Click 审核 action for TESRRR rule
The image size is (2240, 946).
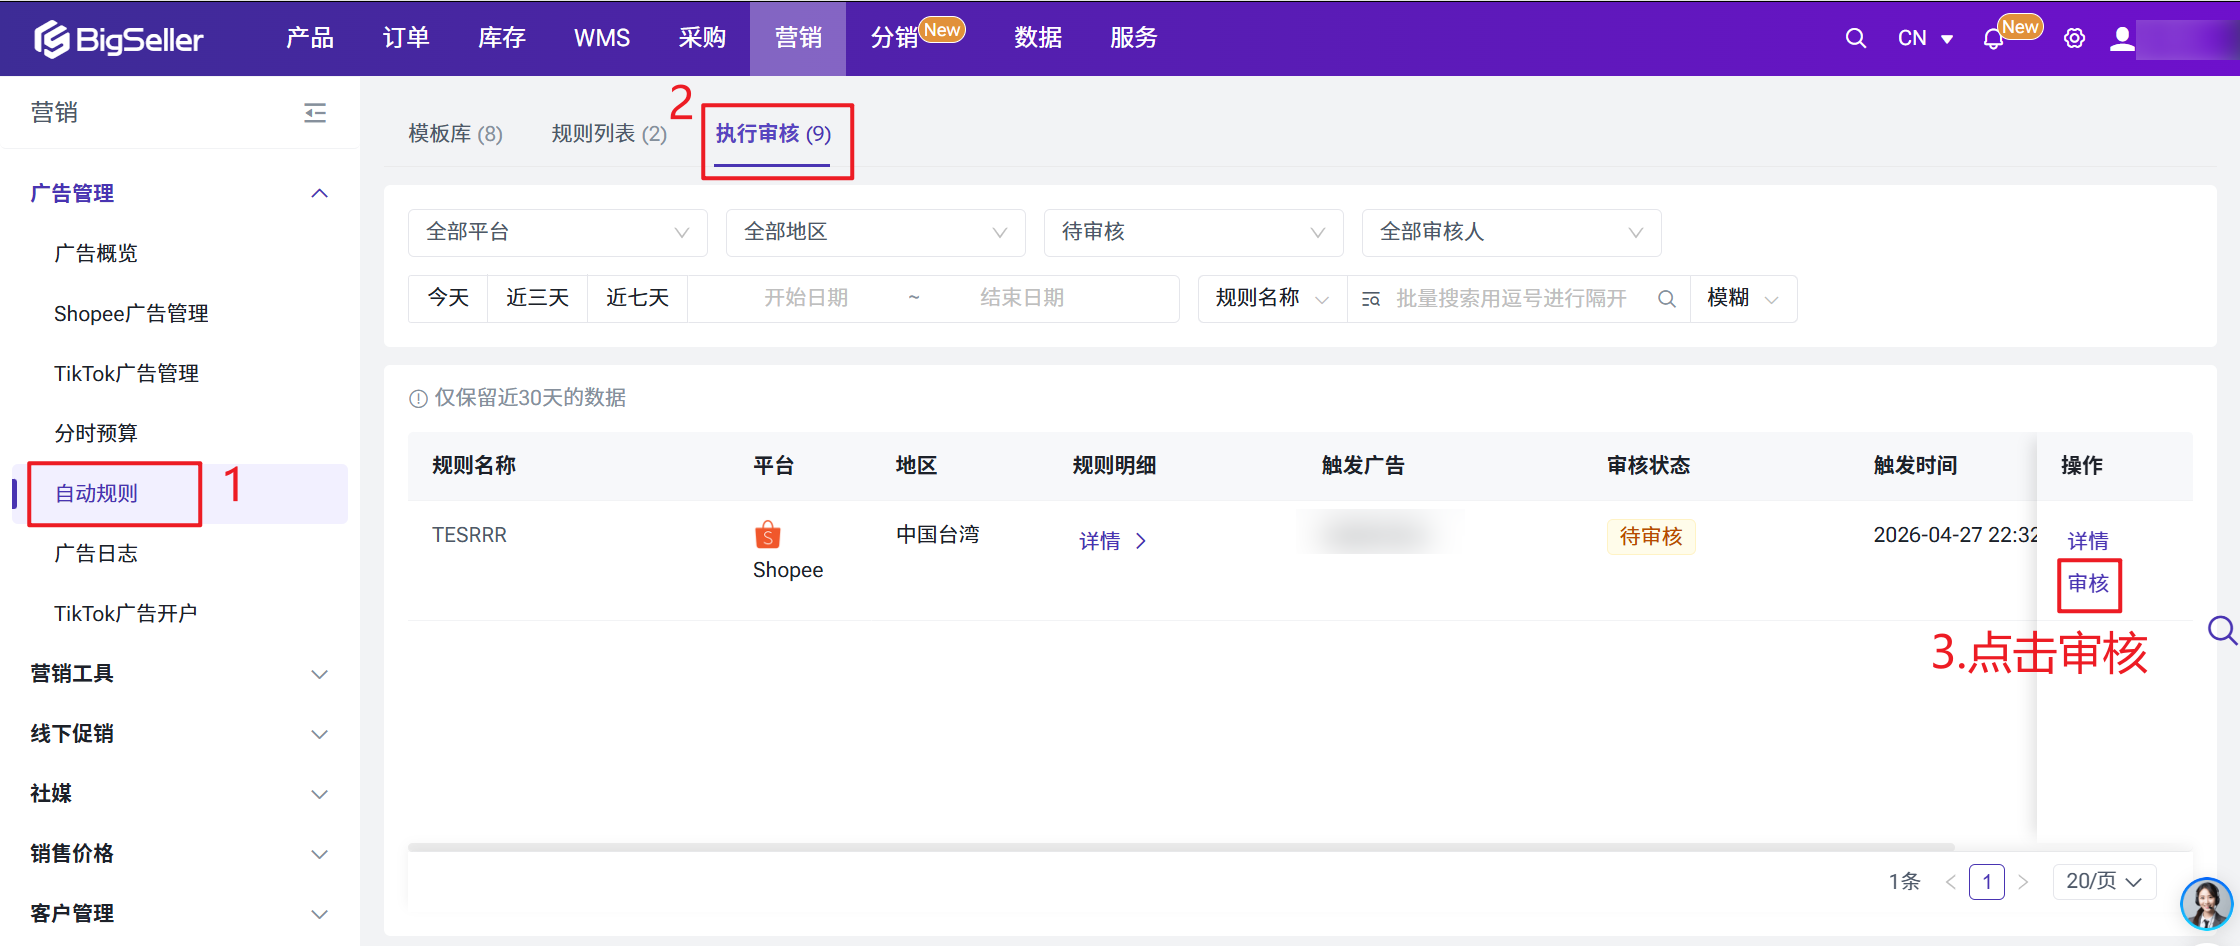pyautogui.click(x=2088, y=584)
